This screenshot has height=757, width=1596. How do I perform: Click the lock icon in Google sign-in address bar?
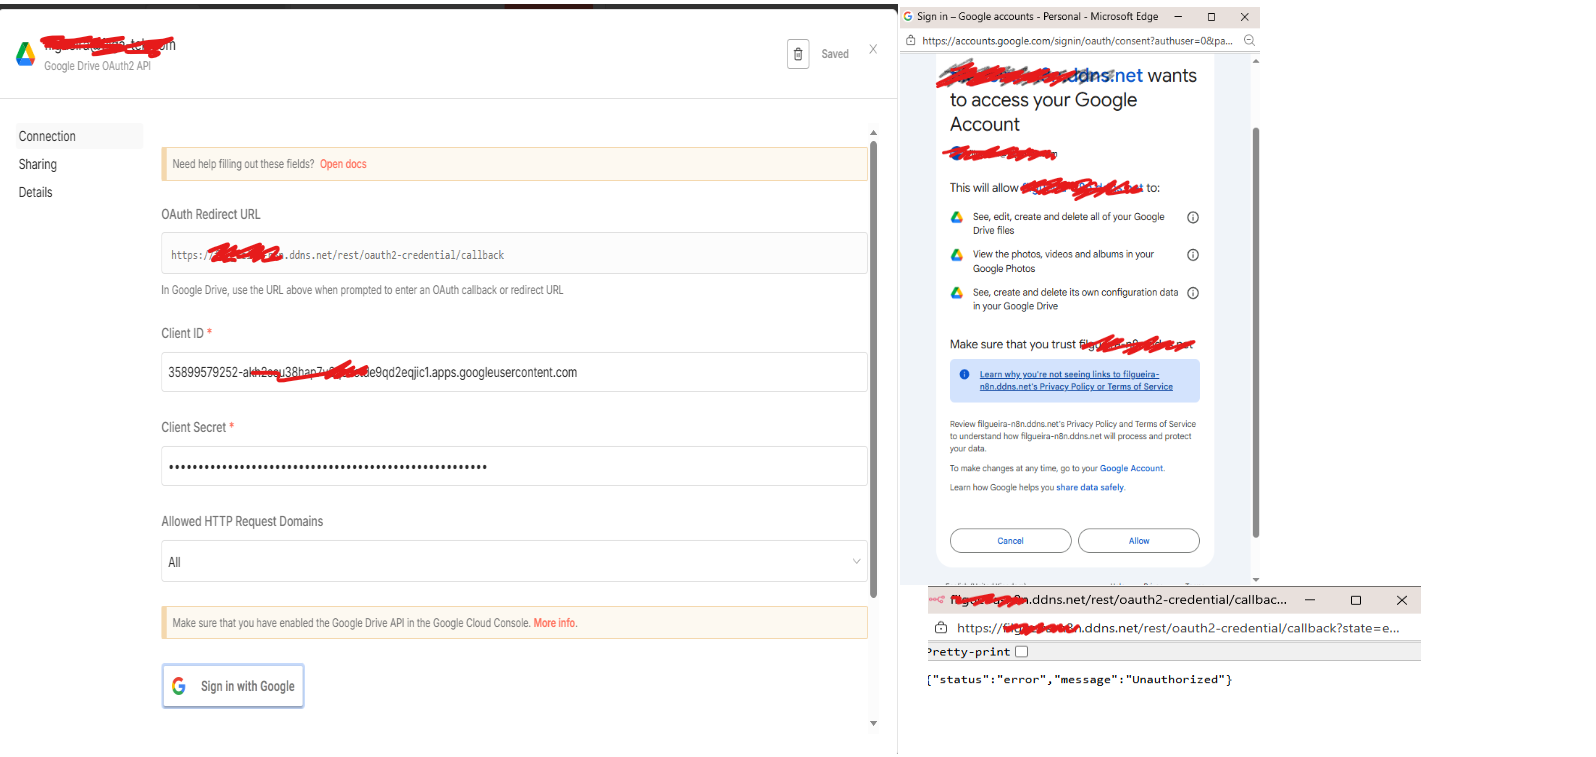pos(911,41)
